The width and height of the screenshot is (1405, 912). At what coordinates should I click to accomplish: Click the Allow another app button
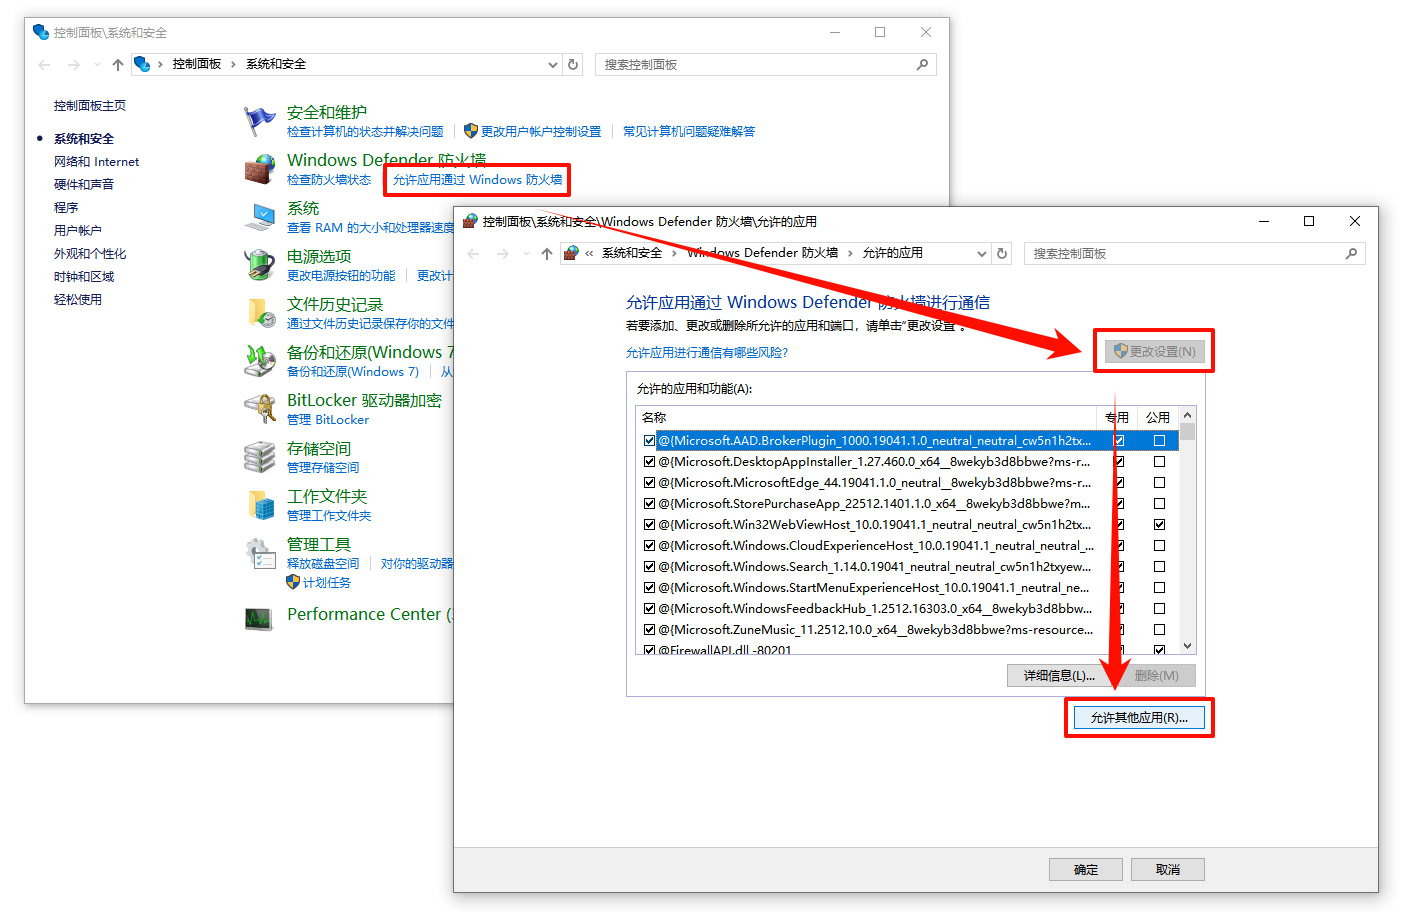coord(1139,718)
